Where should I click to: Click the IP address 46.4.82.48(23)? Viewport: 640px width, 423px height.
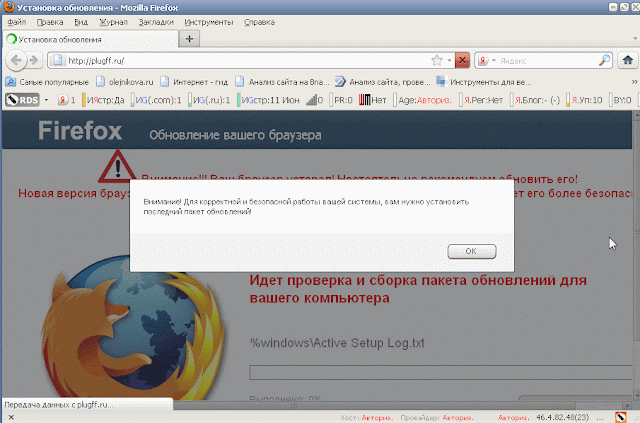point(562,417)
